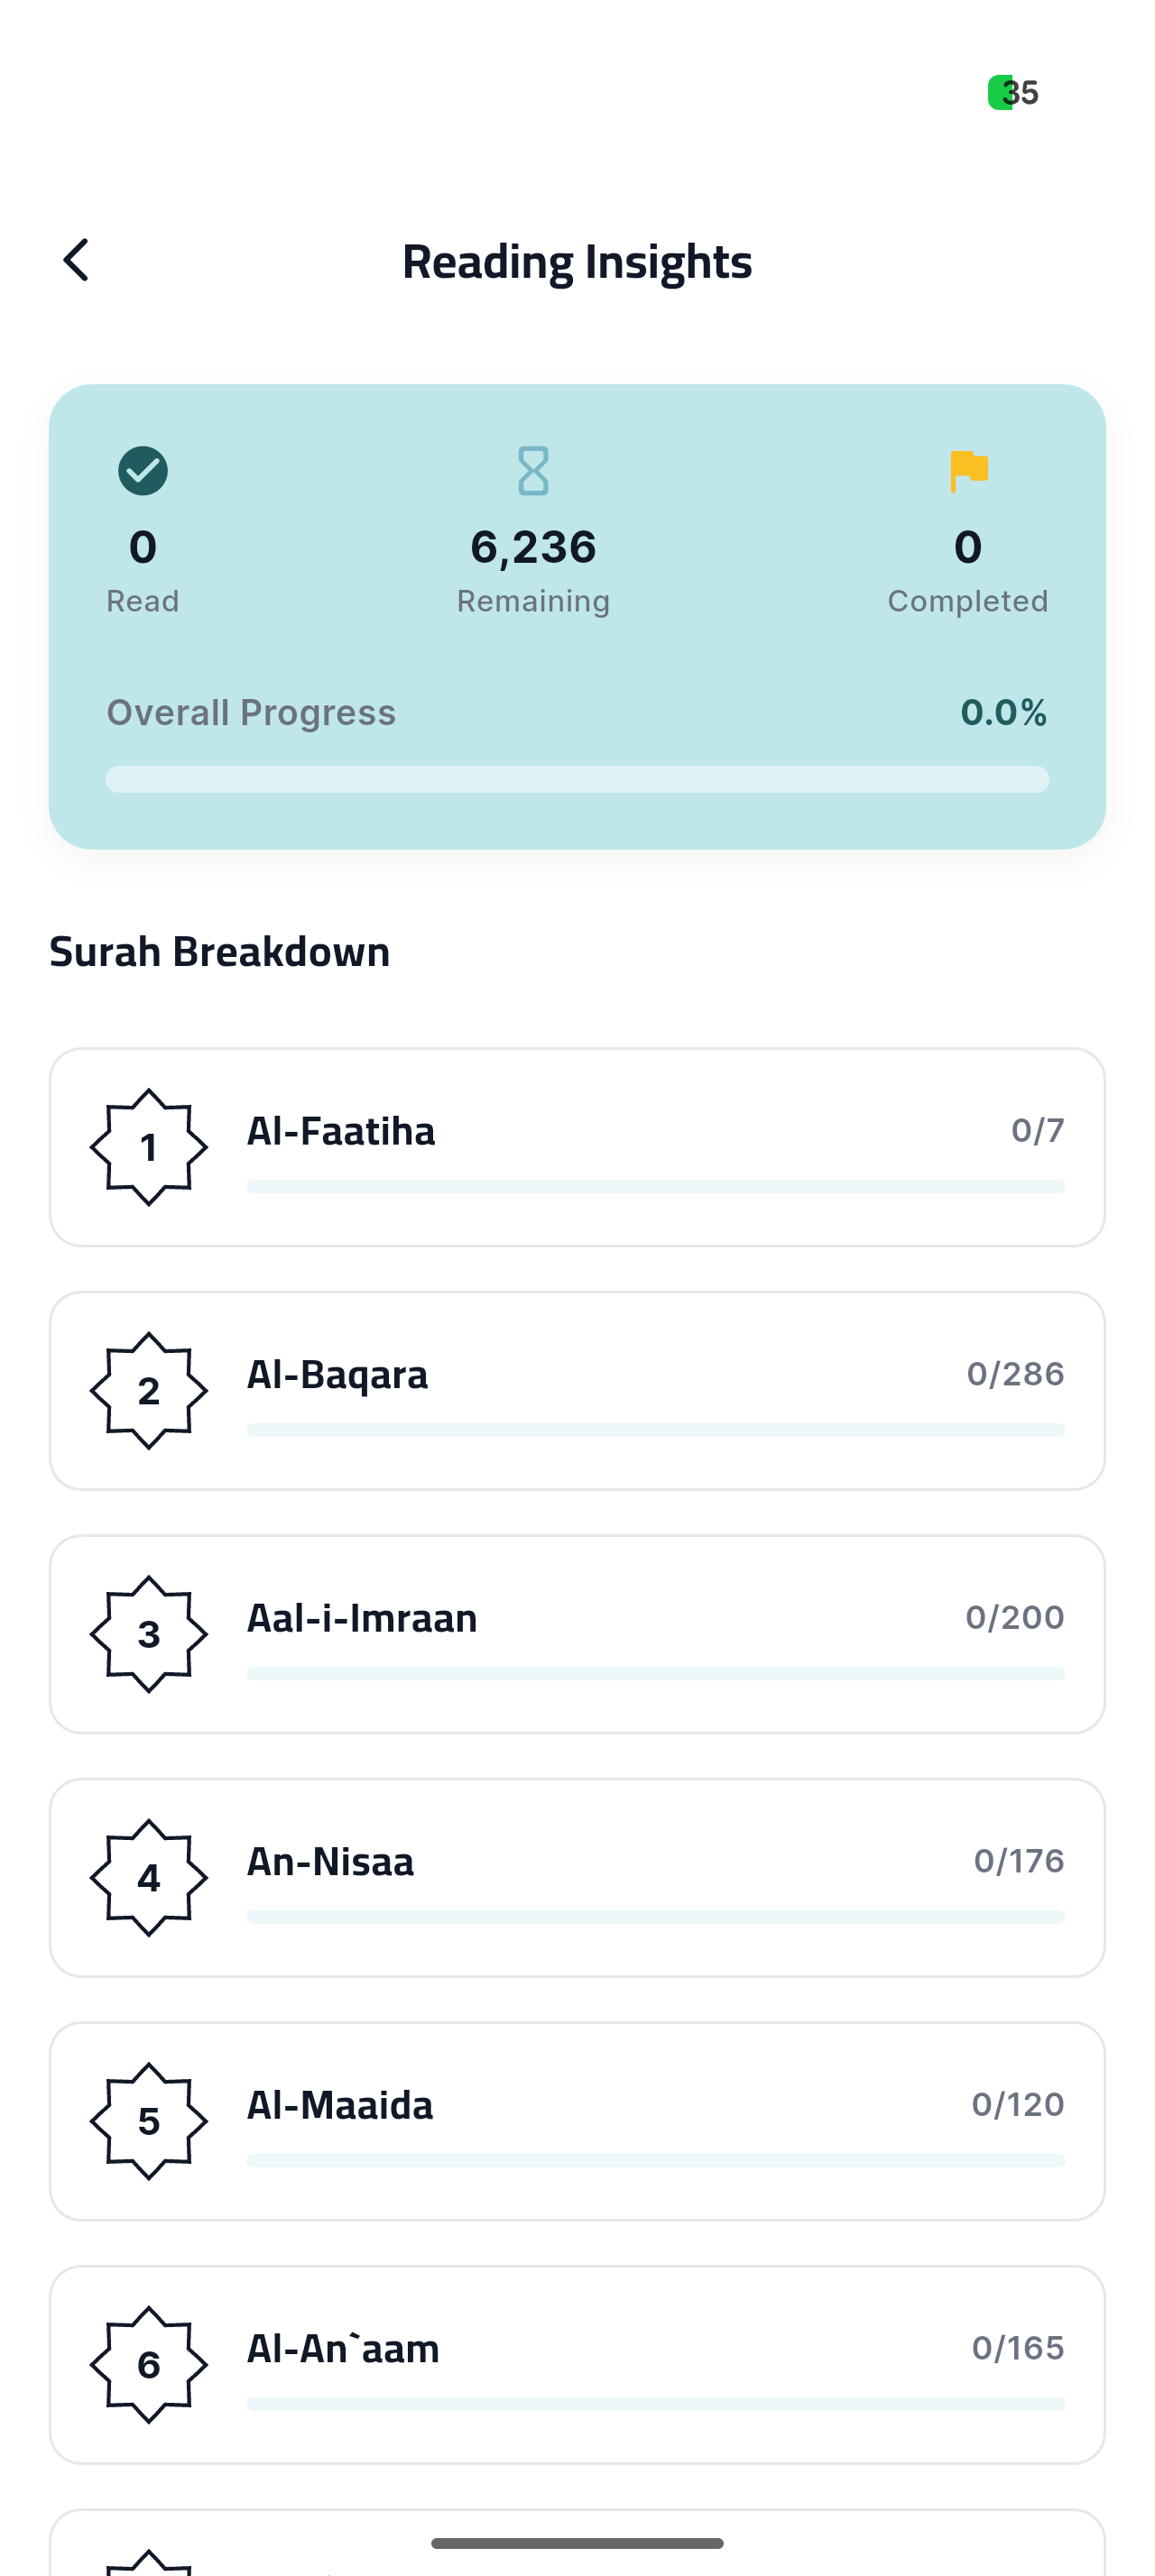The width and height of the screenshot is (1155, 2576).
Task: Toggle completion status for Al-Faatiha
Action: click(577, 1147)
